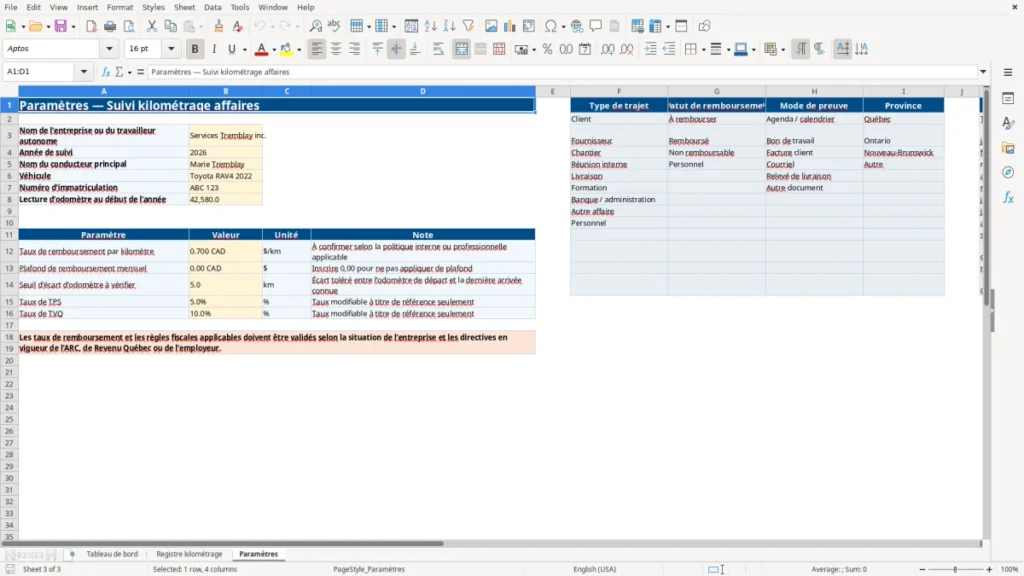
Task: Toggle Wrap Text for the selected cells
Action: tap(438, 49)
